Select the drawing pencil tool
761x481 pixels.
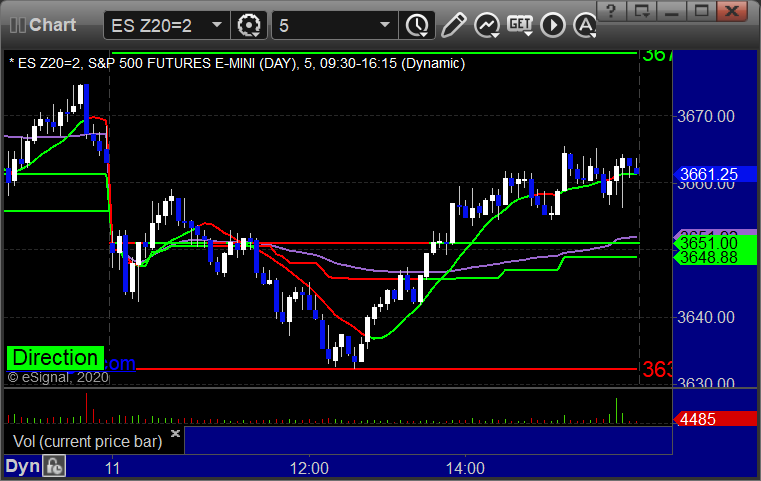453,25
